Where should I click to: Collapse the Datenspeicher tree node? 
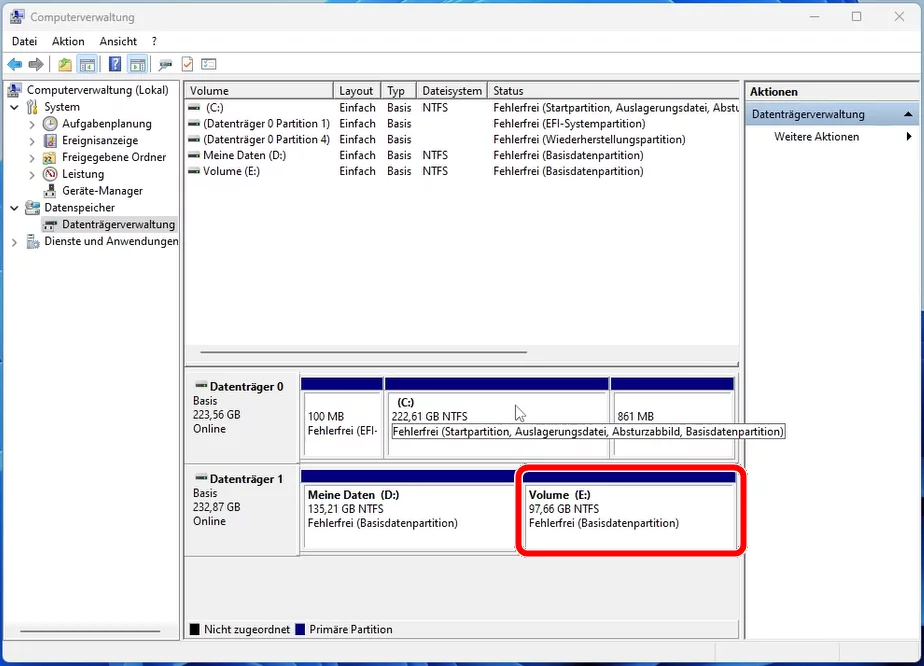coord(15,208)
